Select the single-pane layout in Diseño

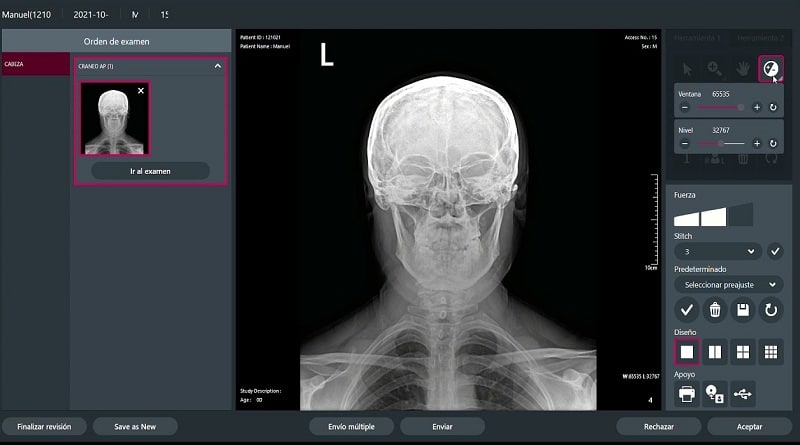686,351
